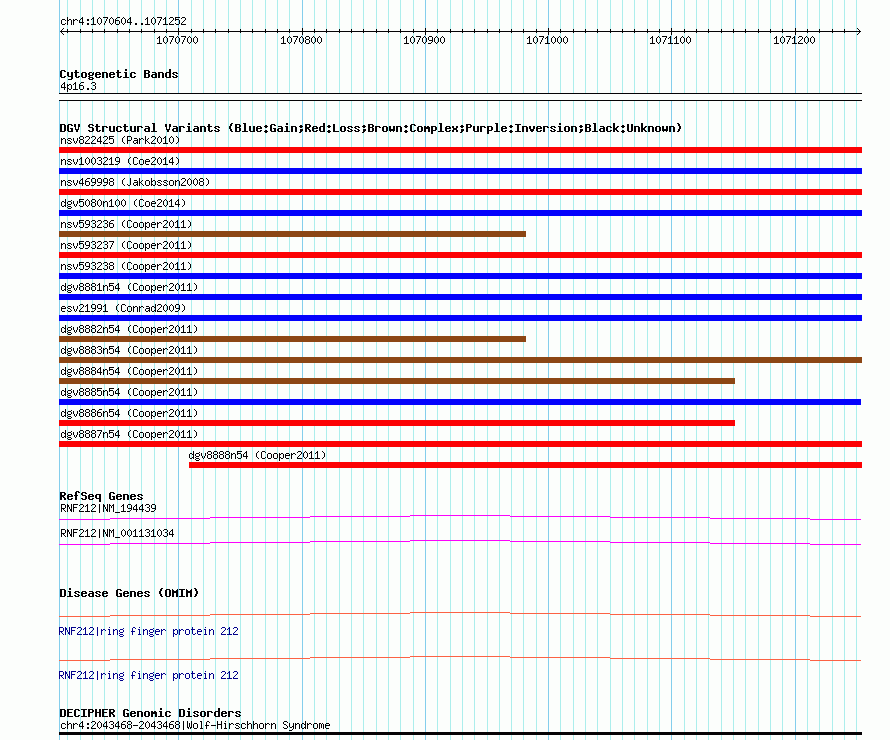Click the blue bar under esv21991
This screenshot has width=890, height=740.
460,318
